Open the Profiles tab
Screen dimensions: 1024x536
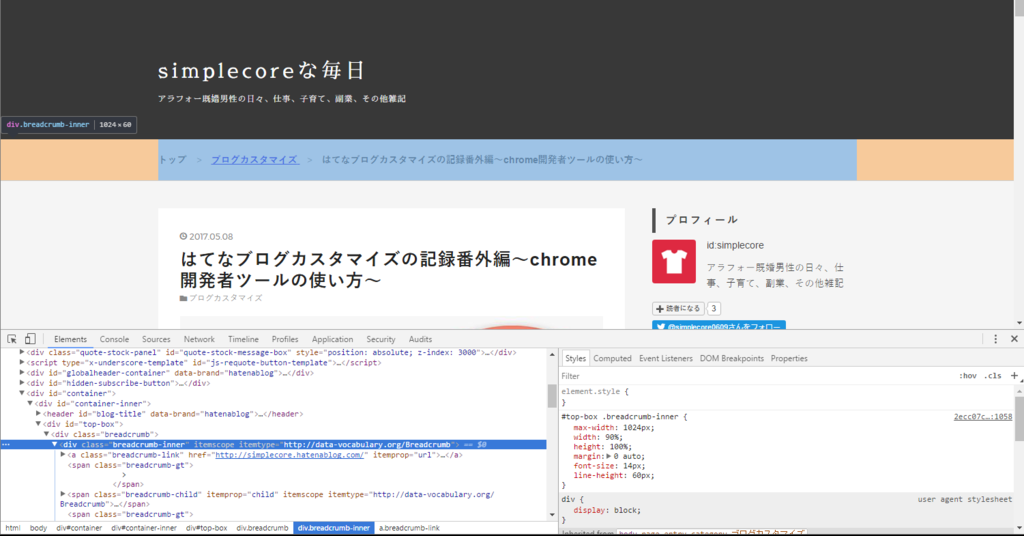pos(285,339)
